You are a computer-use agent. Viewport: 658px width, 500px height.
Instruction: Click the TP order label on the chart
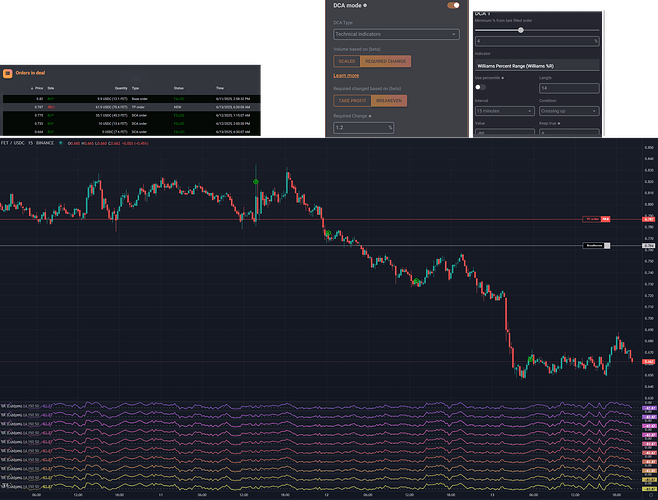click(x=592, y=219)
